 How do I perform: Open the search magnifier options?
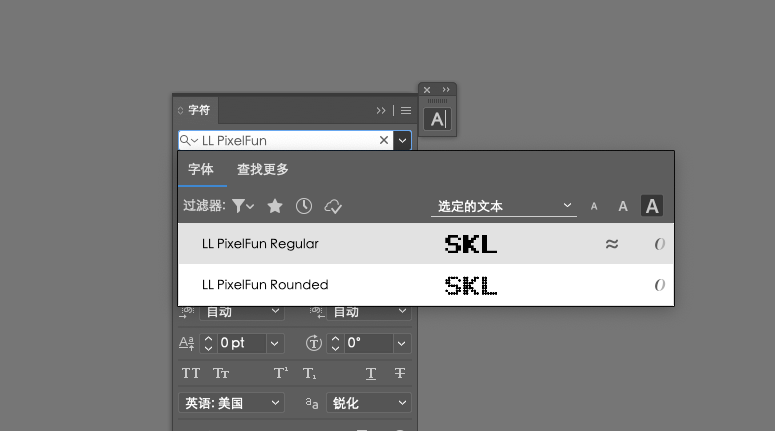pyautogui.click(x=188, y=141)
